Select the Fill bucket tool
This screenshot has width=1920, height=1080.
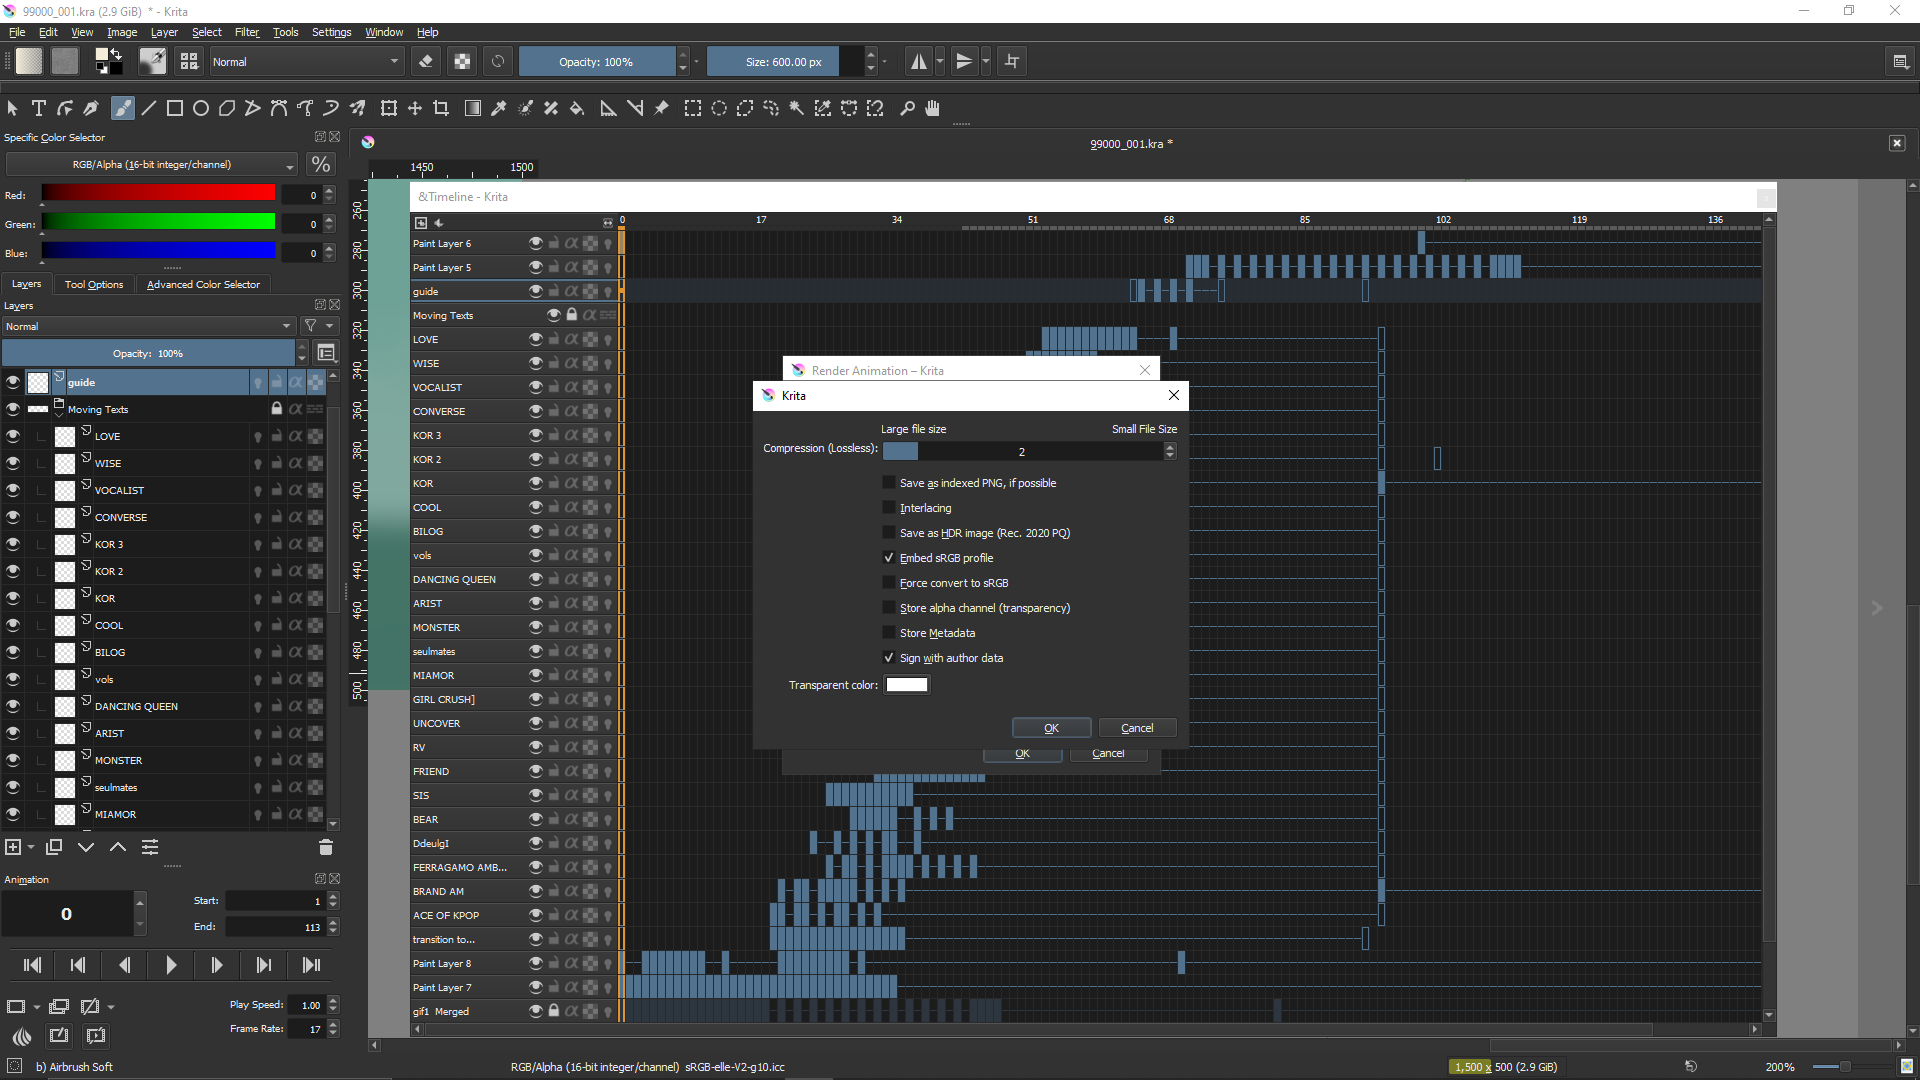(x=577, y=108)
